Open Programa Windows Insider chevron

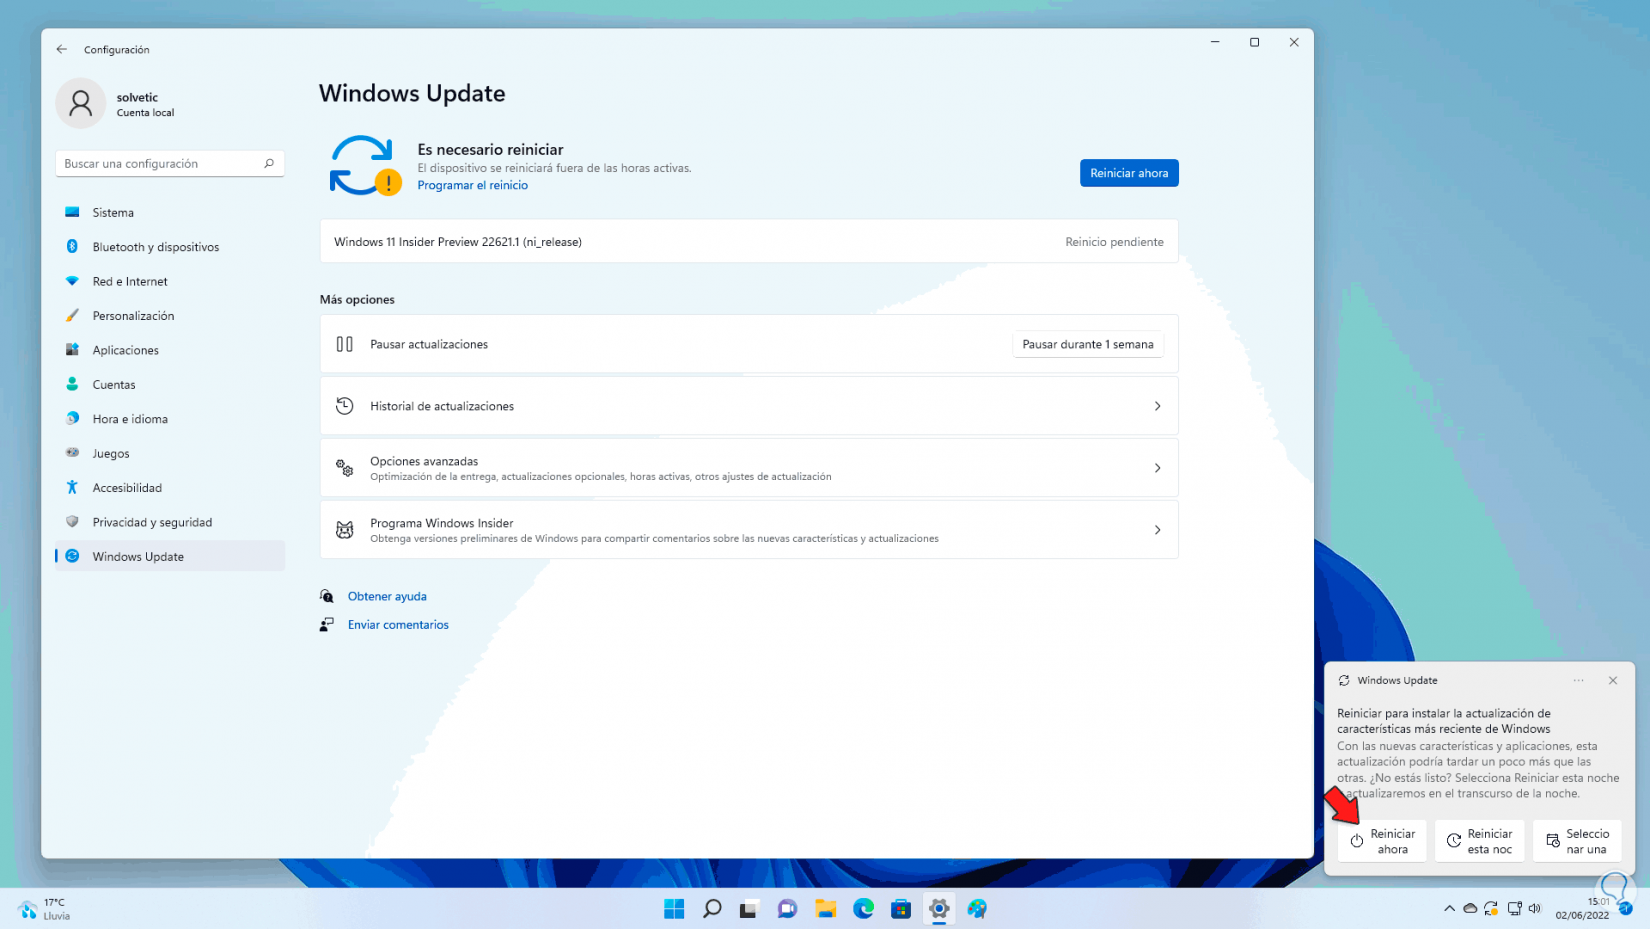(1157, 530)
